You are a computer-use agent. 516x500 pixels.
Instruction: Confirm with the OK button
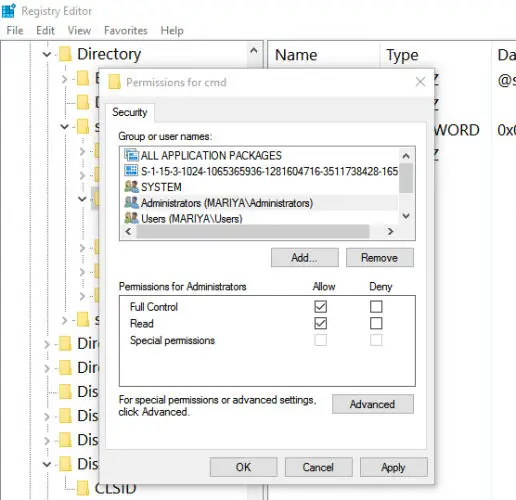coord(243,467)
